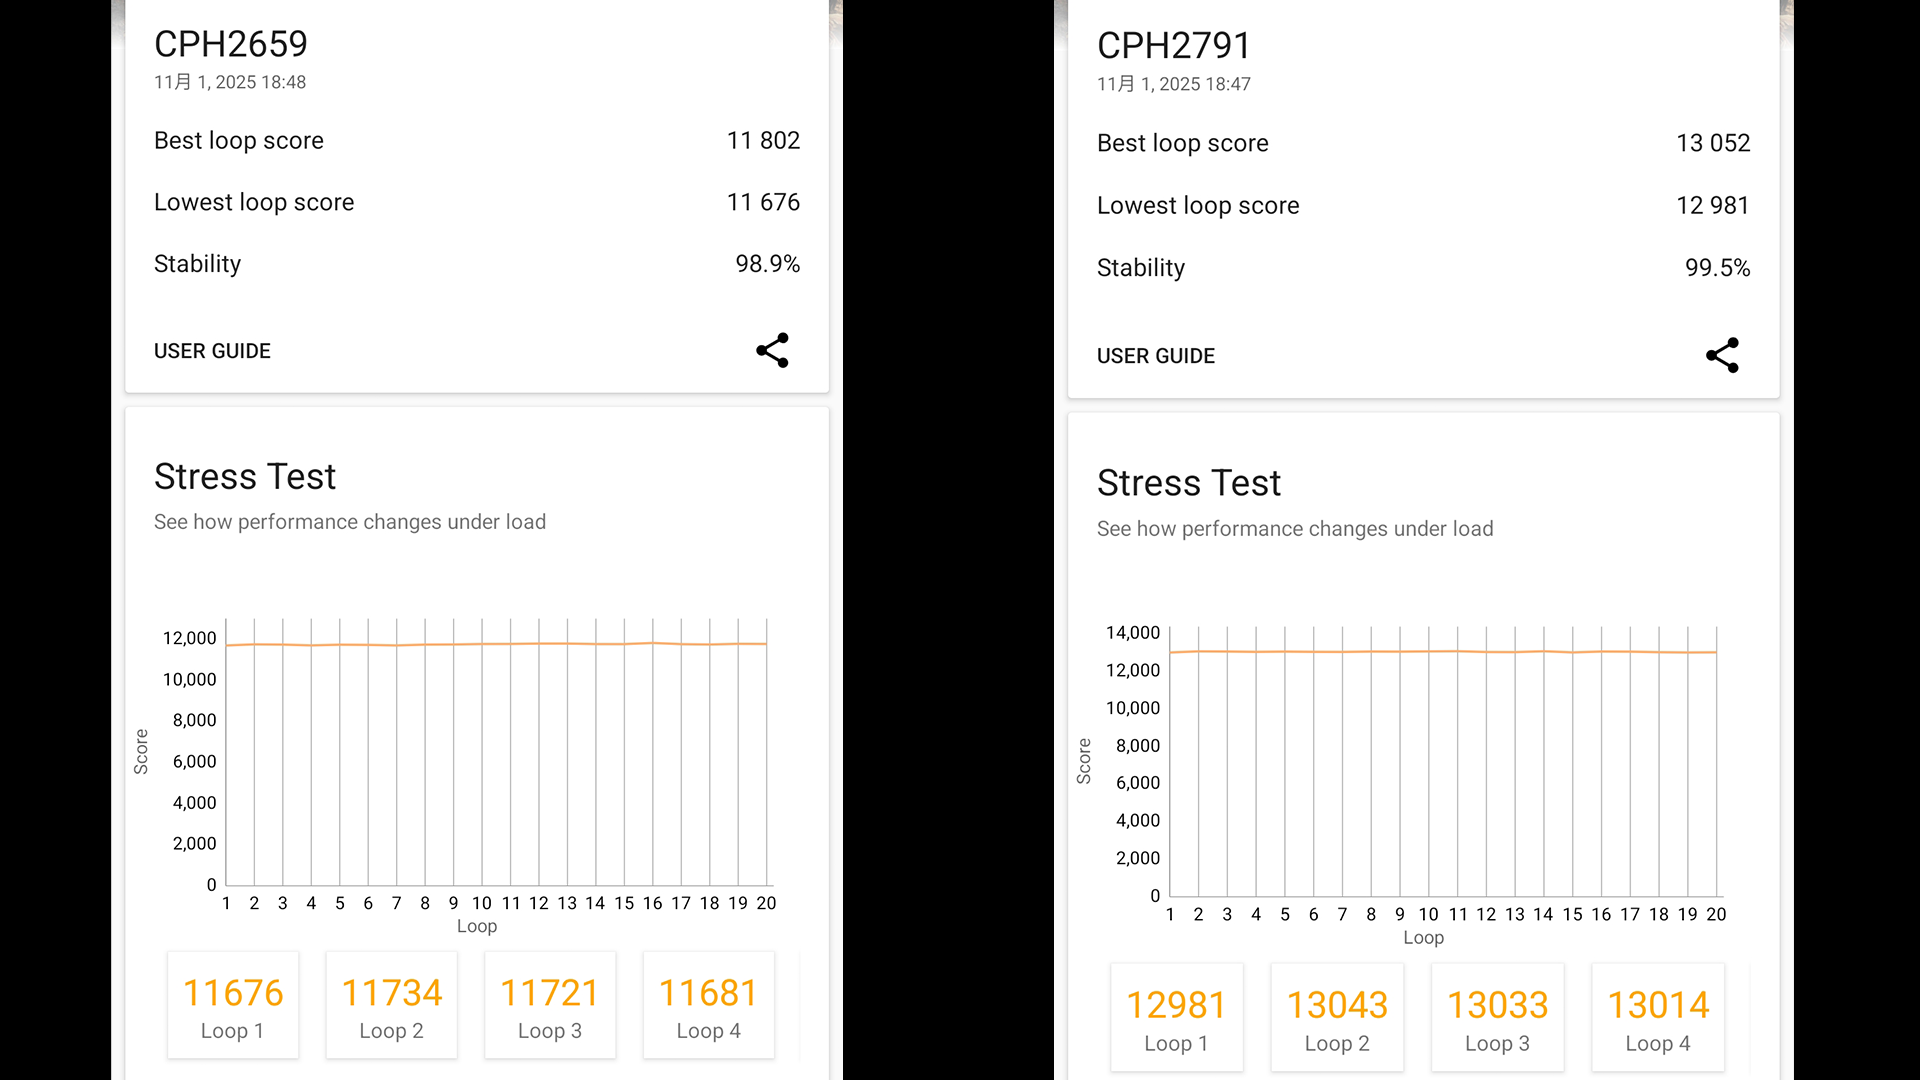The image size is (1920, 1080).
Task: Click Stability 98.9% row
Action: coord(476,264)
